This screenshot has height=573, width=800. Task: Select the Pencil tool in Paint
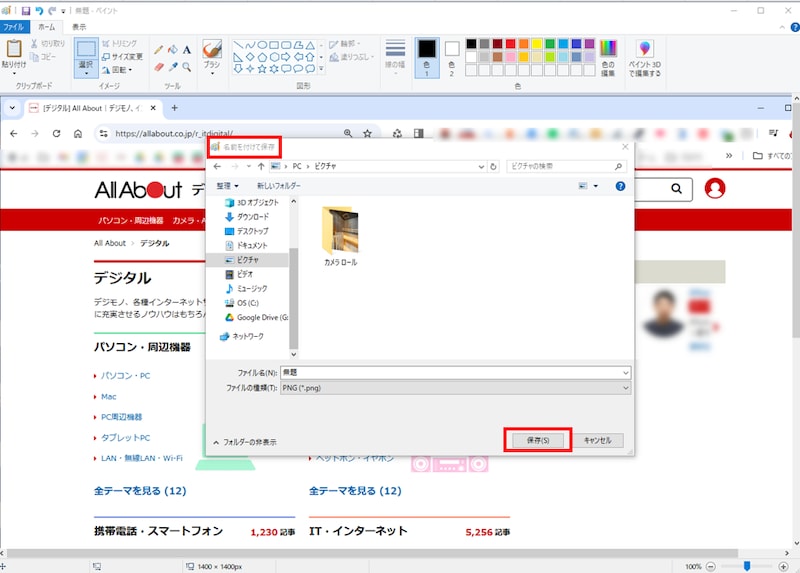tap(159, 49)
